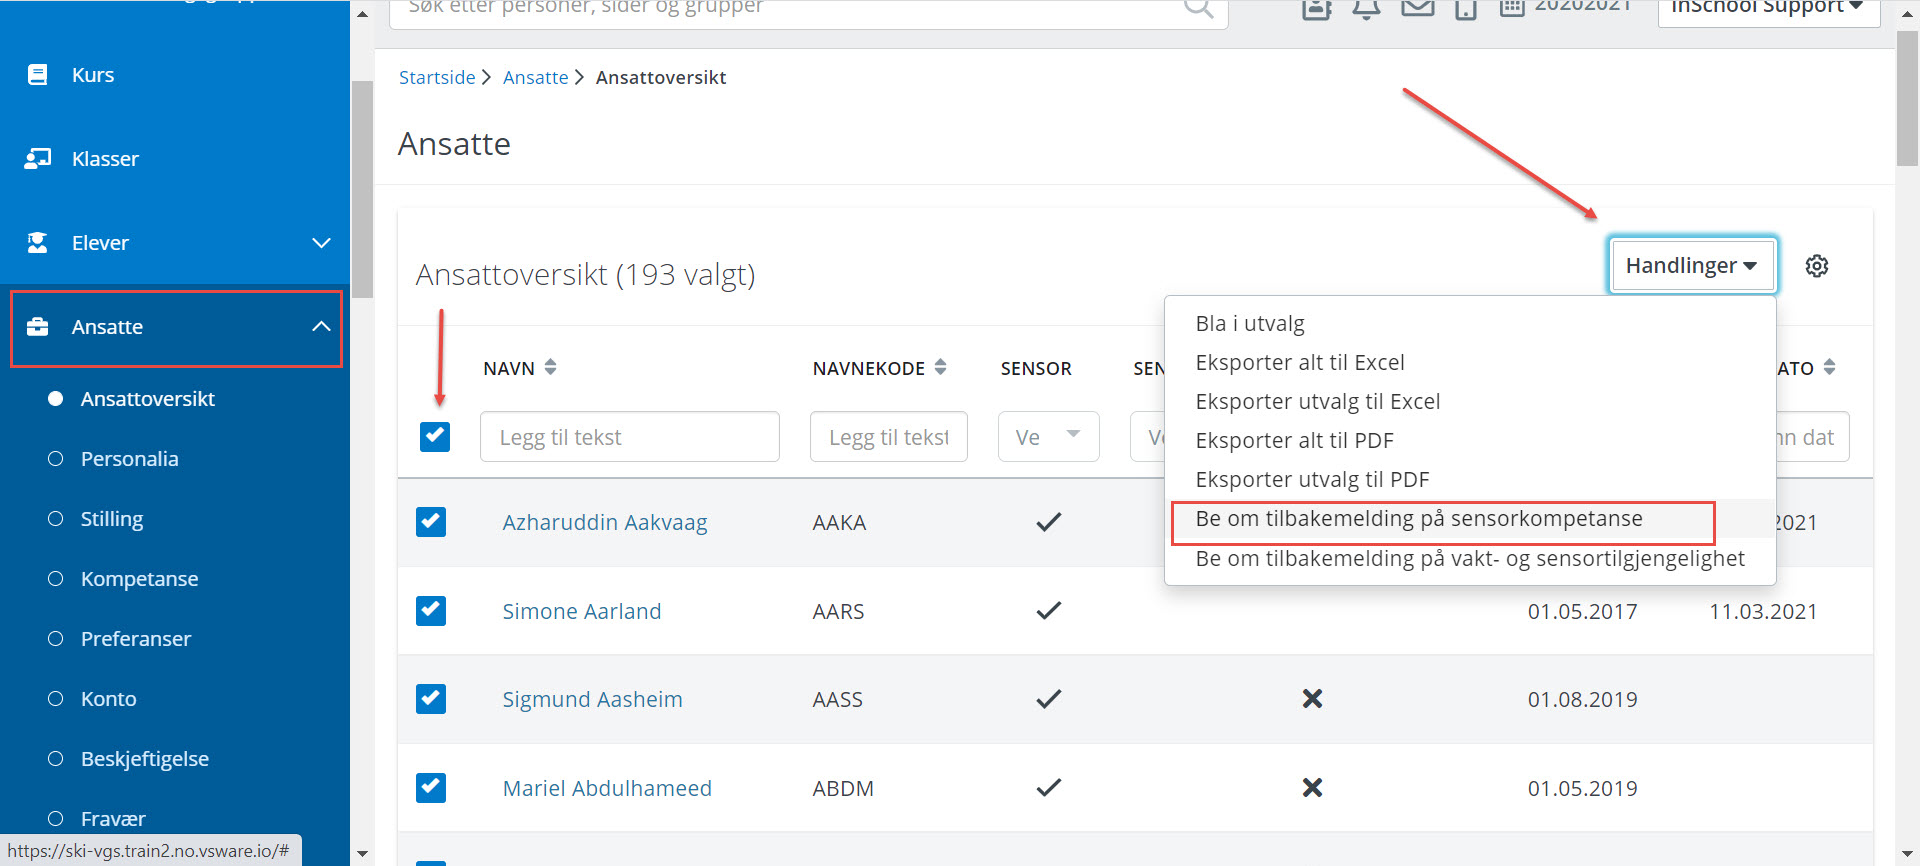
Task: Open the SENSOR column filter dropdown
Action: point(1049,436)
